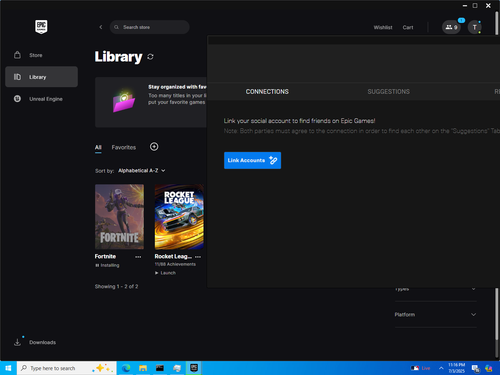Focus the Search store field
The image size is (500, 375).
click(x=150, y=27)
